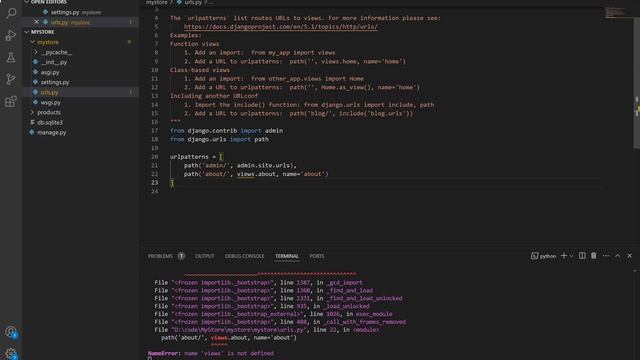
Task: Switch to the PORTS tab
Action: [317, 256]
